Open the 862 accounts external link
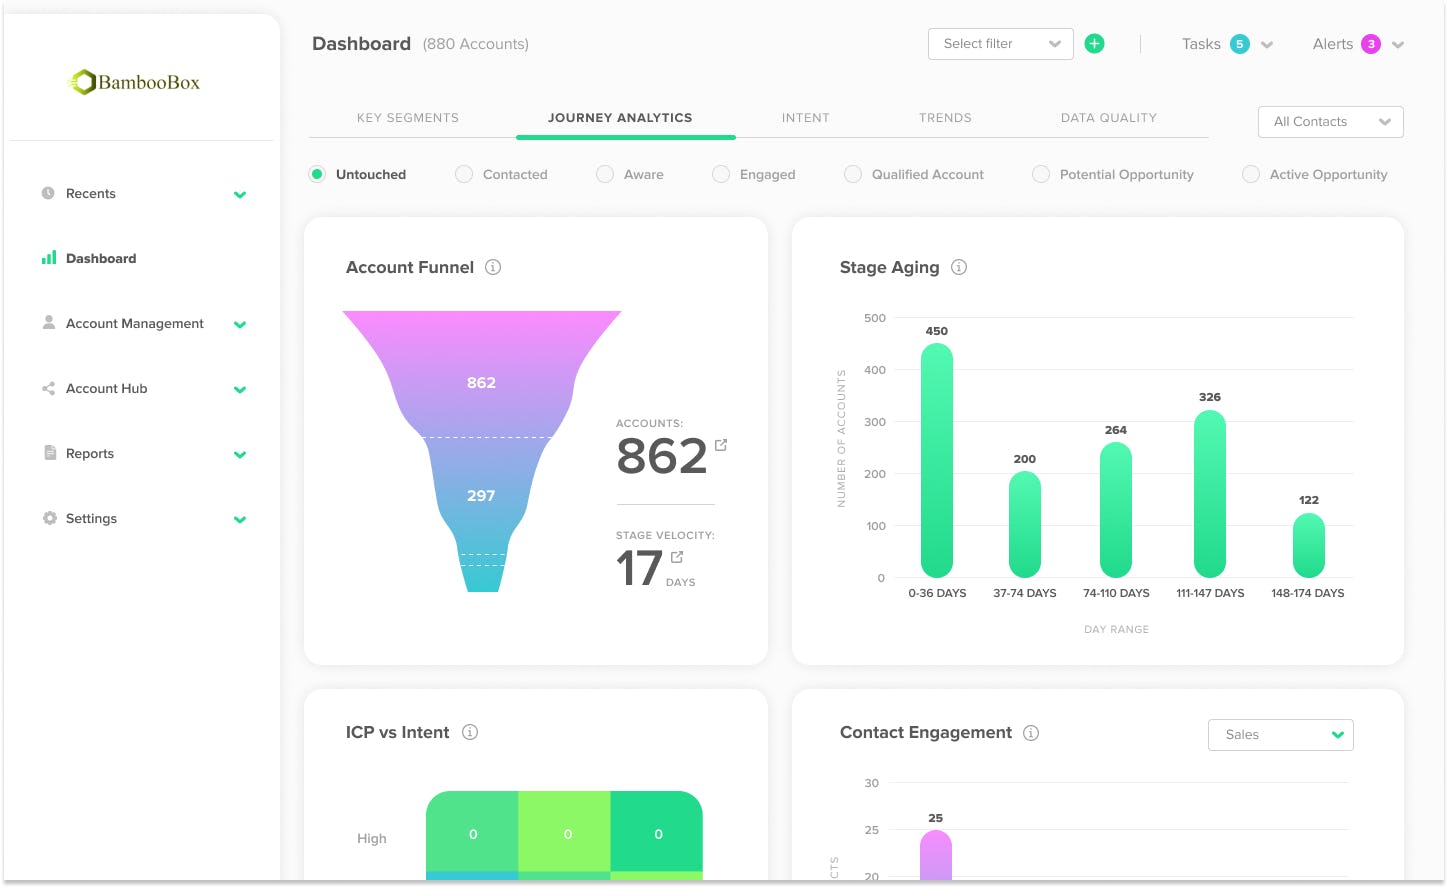 click(x=722, y=444)
